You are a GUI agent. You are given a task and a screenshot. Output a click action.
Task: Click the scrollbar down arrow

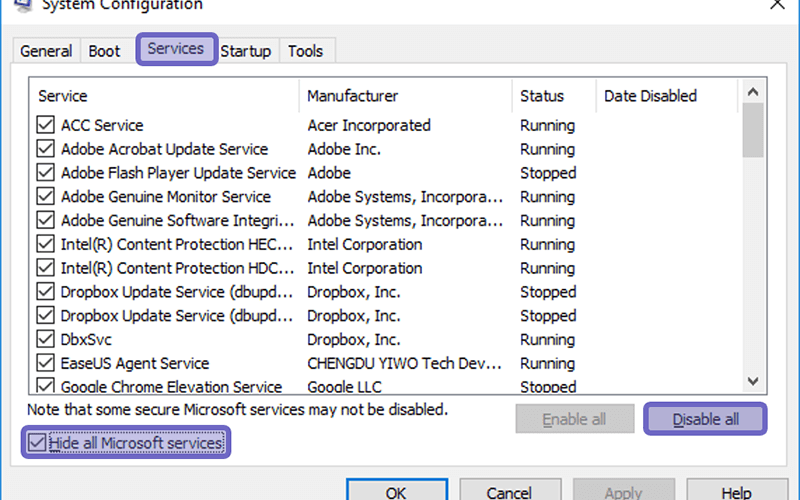(x=753, y=381)
